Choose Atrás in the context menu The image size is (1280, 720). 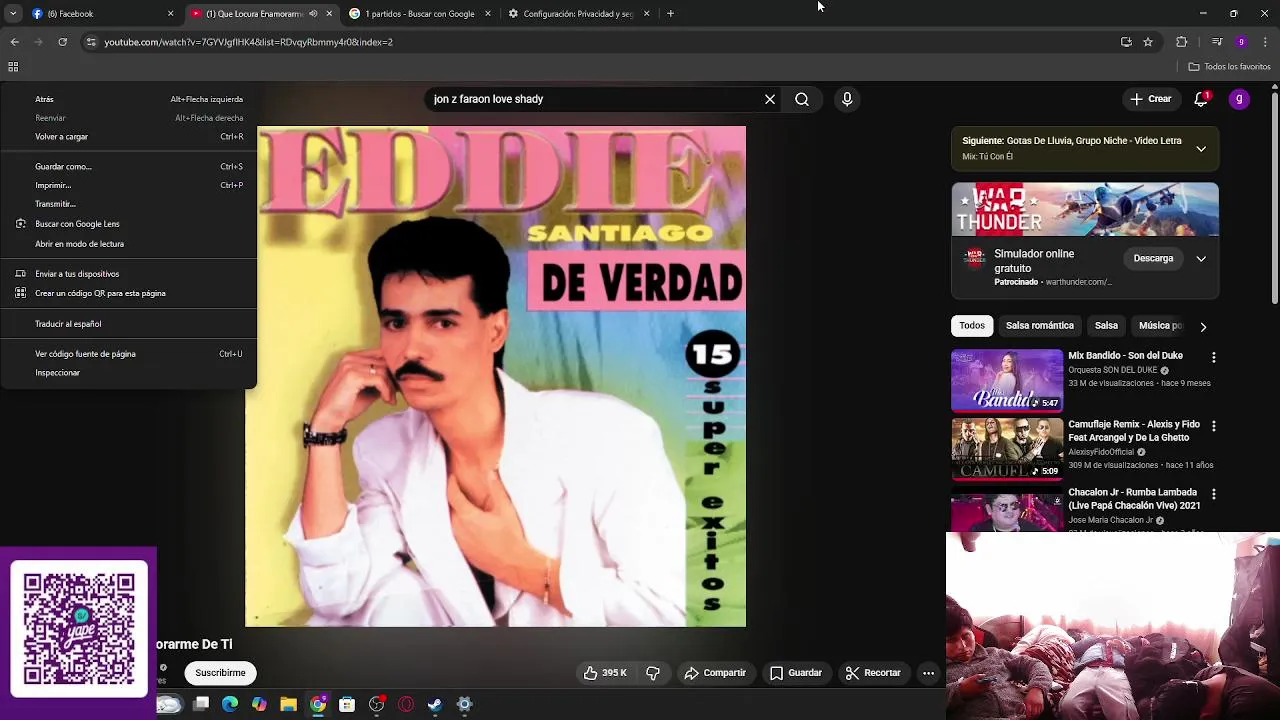tap(128, 99)
